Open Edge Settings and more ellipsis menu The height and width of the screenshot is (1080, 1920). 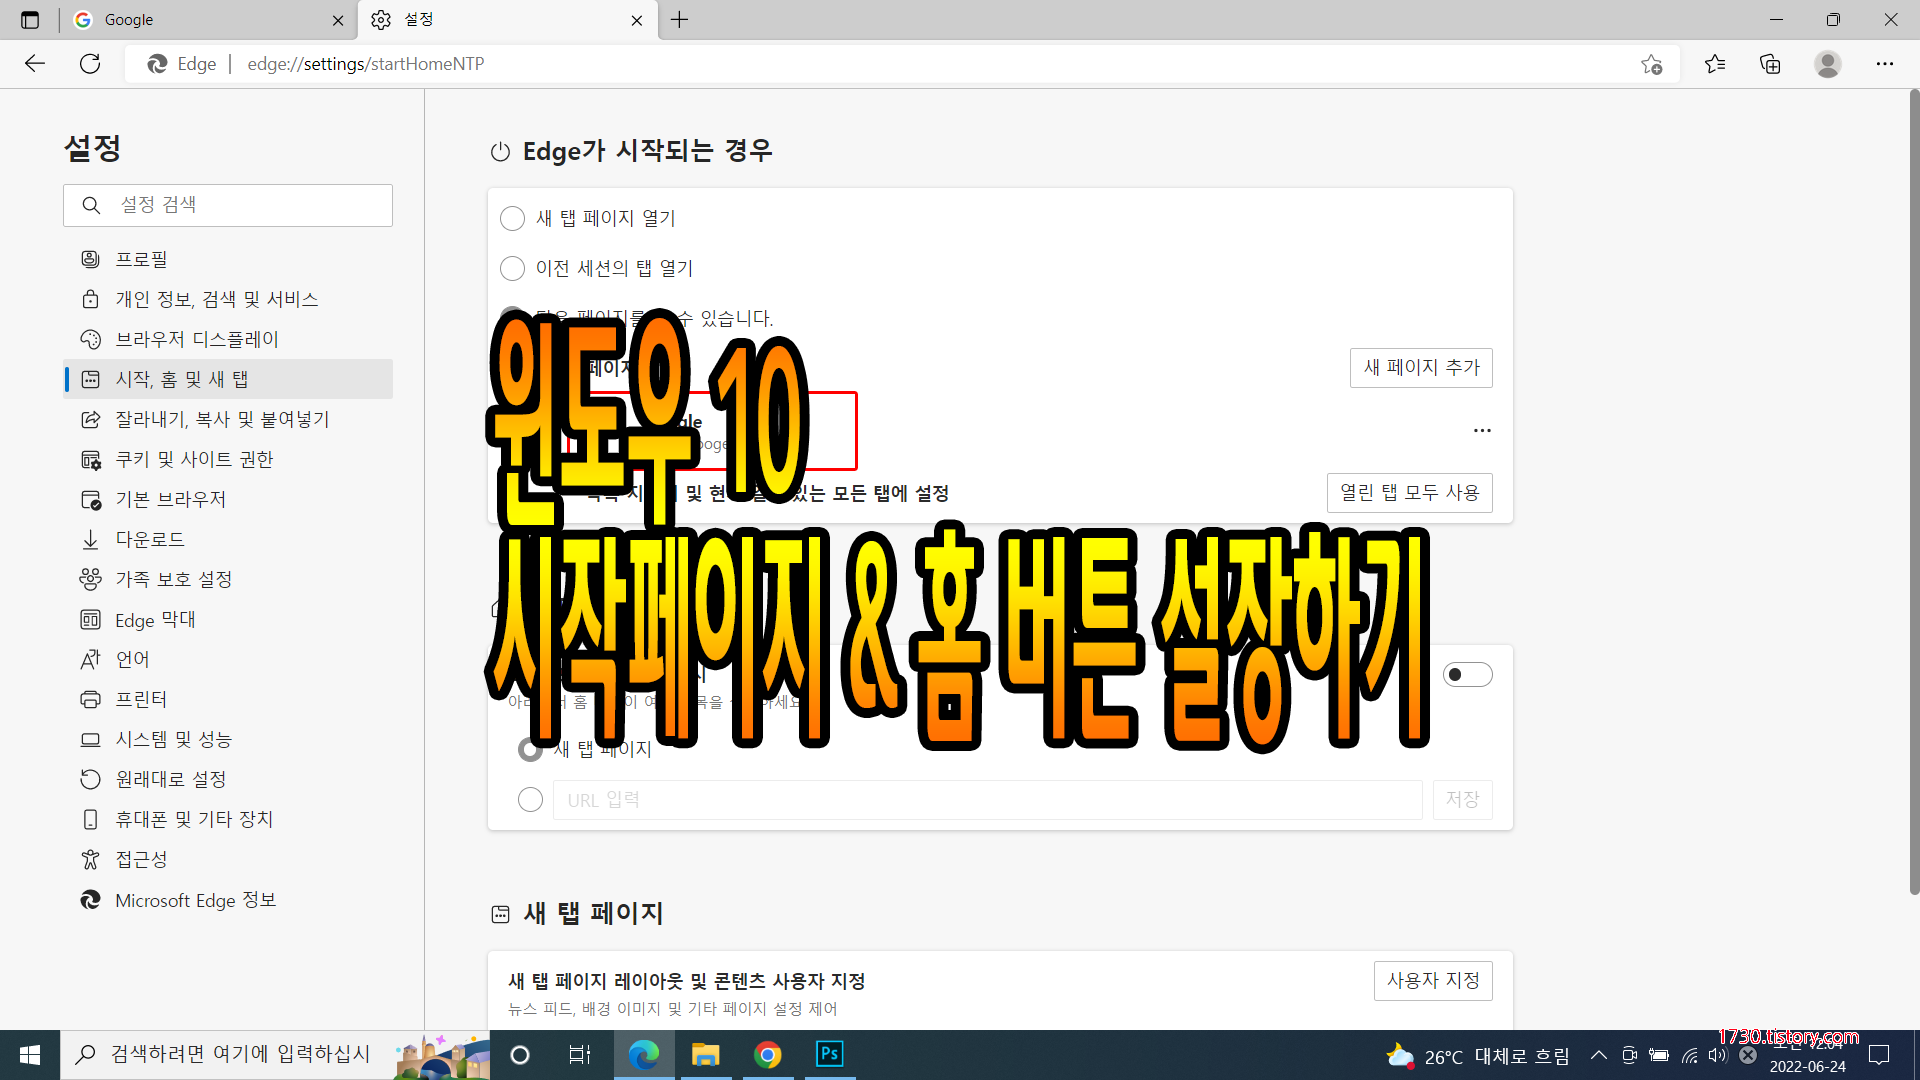(1884, 64)
